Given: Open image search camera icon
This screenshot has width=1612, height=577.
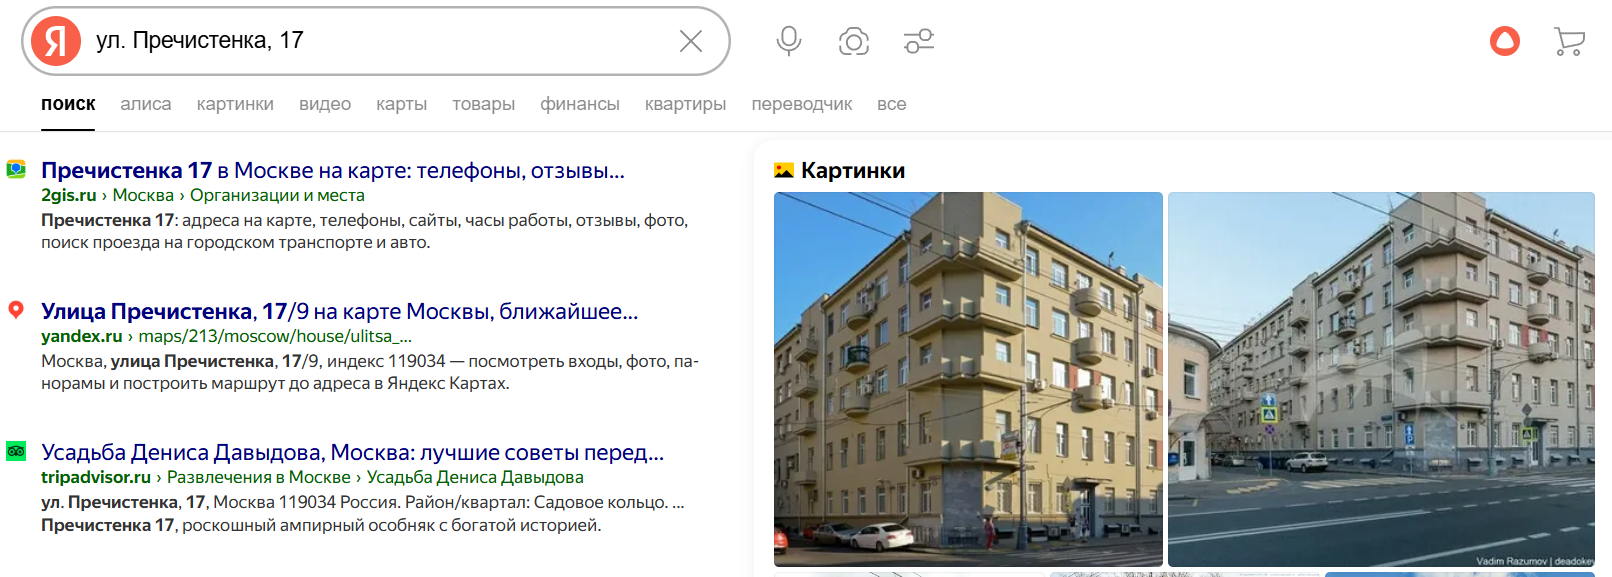Looking at the screenshot, I should 854,41.
